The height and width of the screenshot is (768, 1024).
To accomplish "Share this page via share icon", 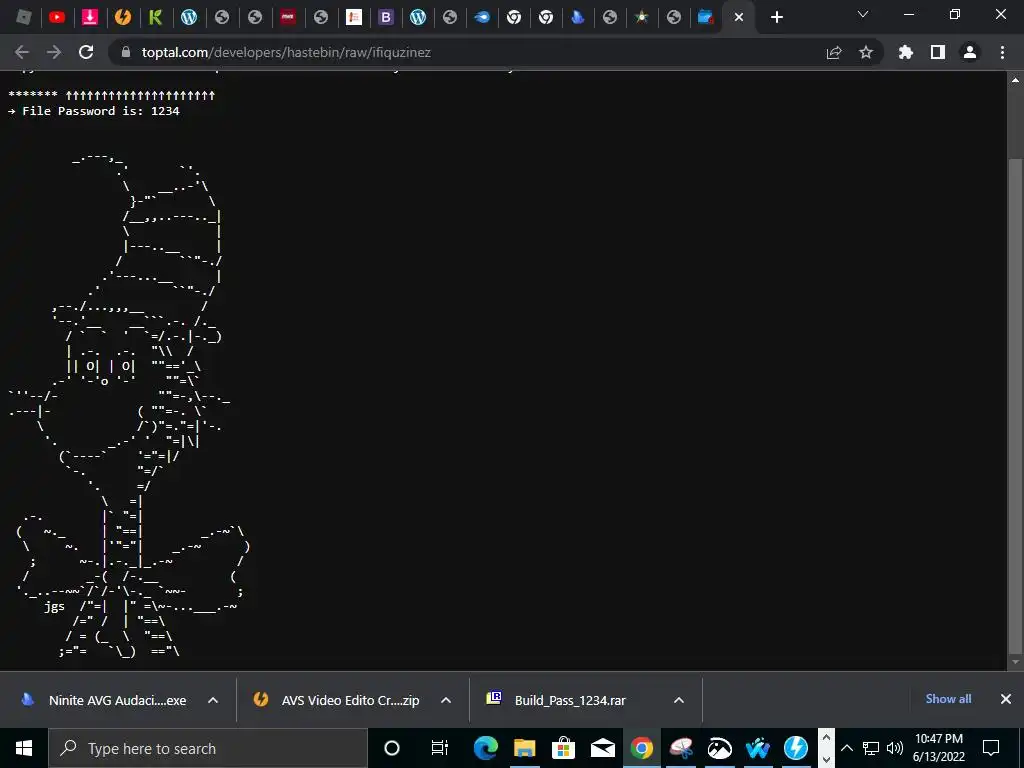I will 834,52.
